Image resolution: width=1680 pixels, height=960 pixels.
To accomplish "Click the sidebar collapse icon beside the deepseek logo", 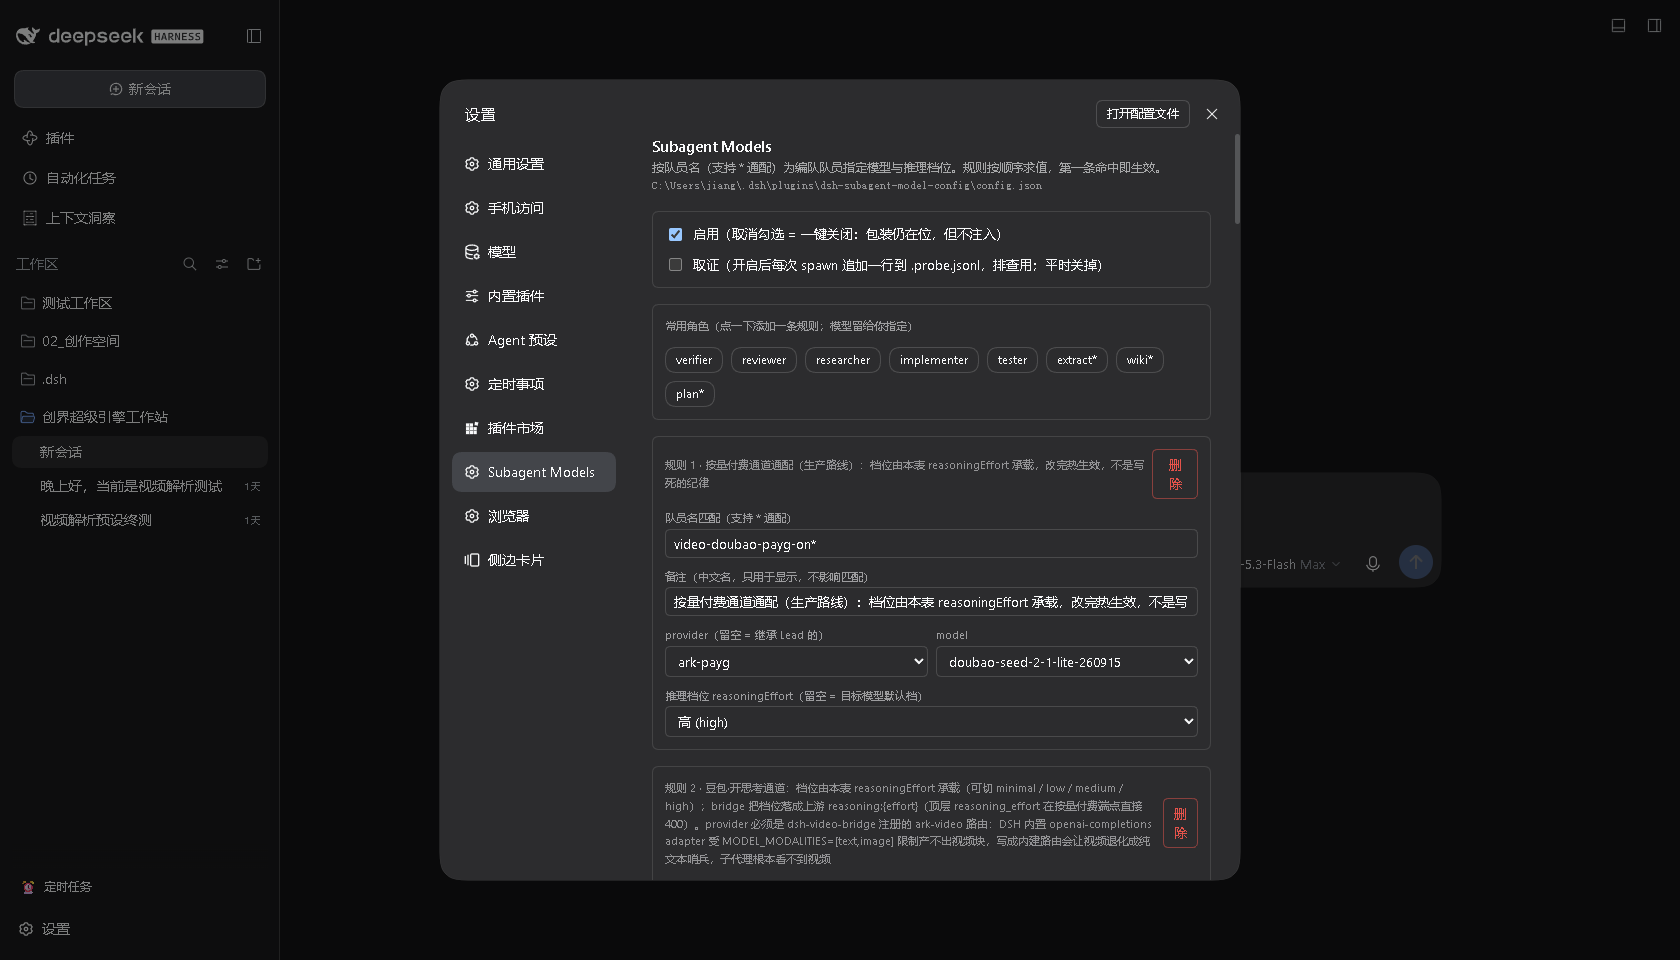I will [x=254, y=36].
